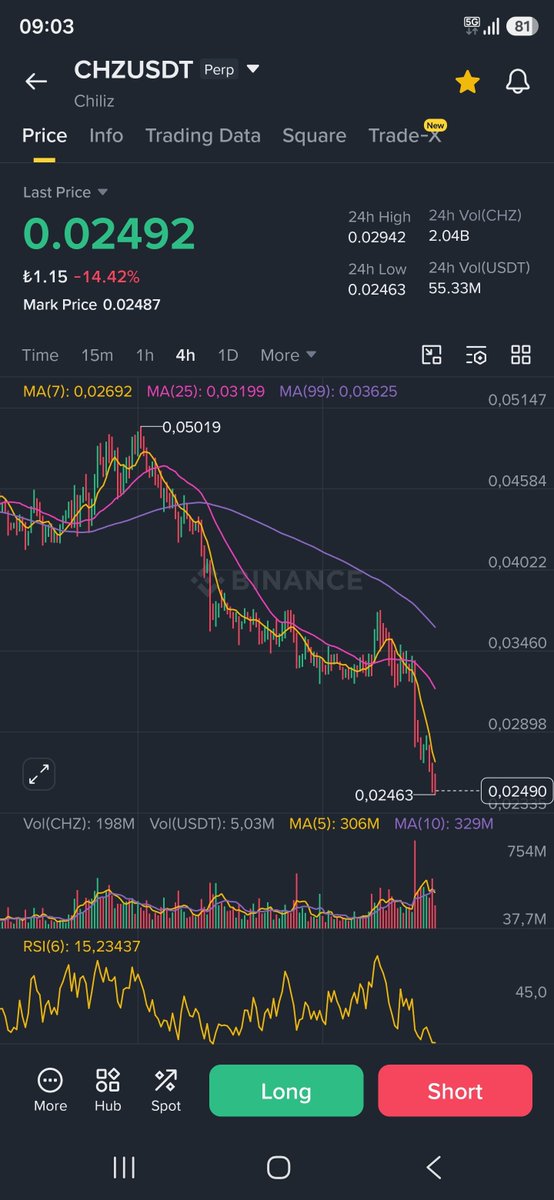Tap the Chiliz subtitle
Viewport: 554px width, 1200px height.
[95, 101]
